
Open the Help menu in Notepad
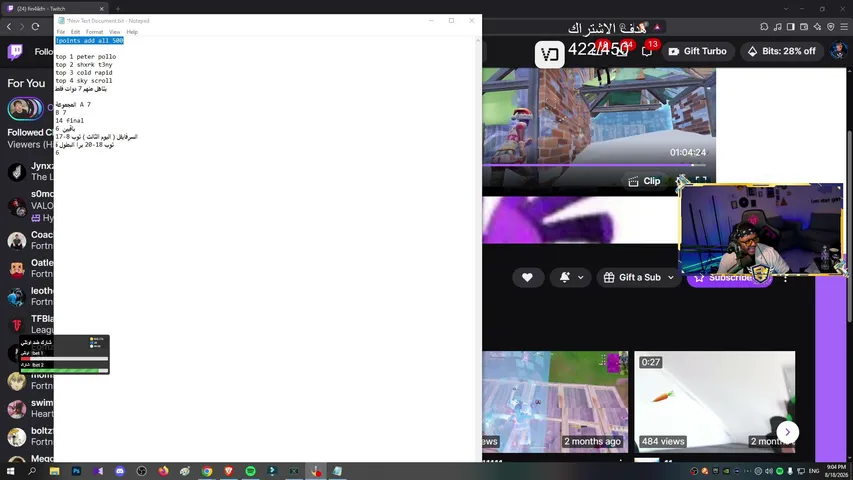tap(132, 32)
